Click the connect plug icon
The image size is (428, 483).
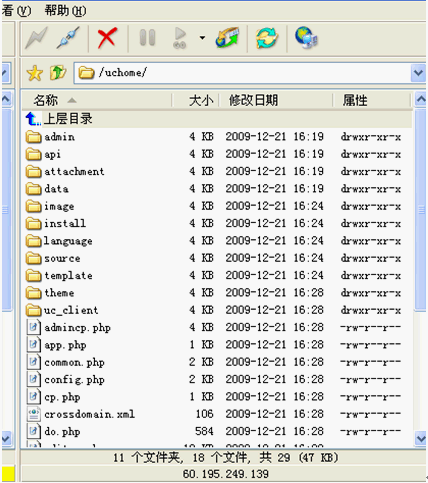(68, 38)
